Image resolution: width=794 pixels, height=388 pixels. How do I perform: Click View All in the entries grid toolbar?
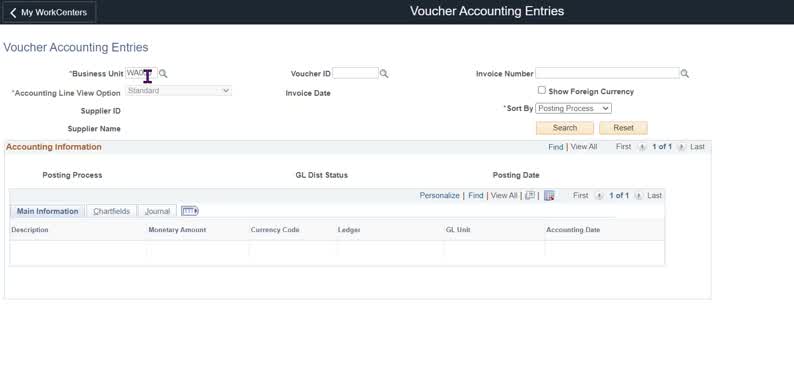point(504,196)
